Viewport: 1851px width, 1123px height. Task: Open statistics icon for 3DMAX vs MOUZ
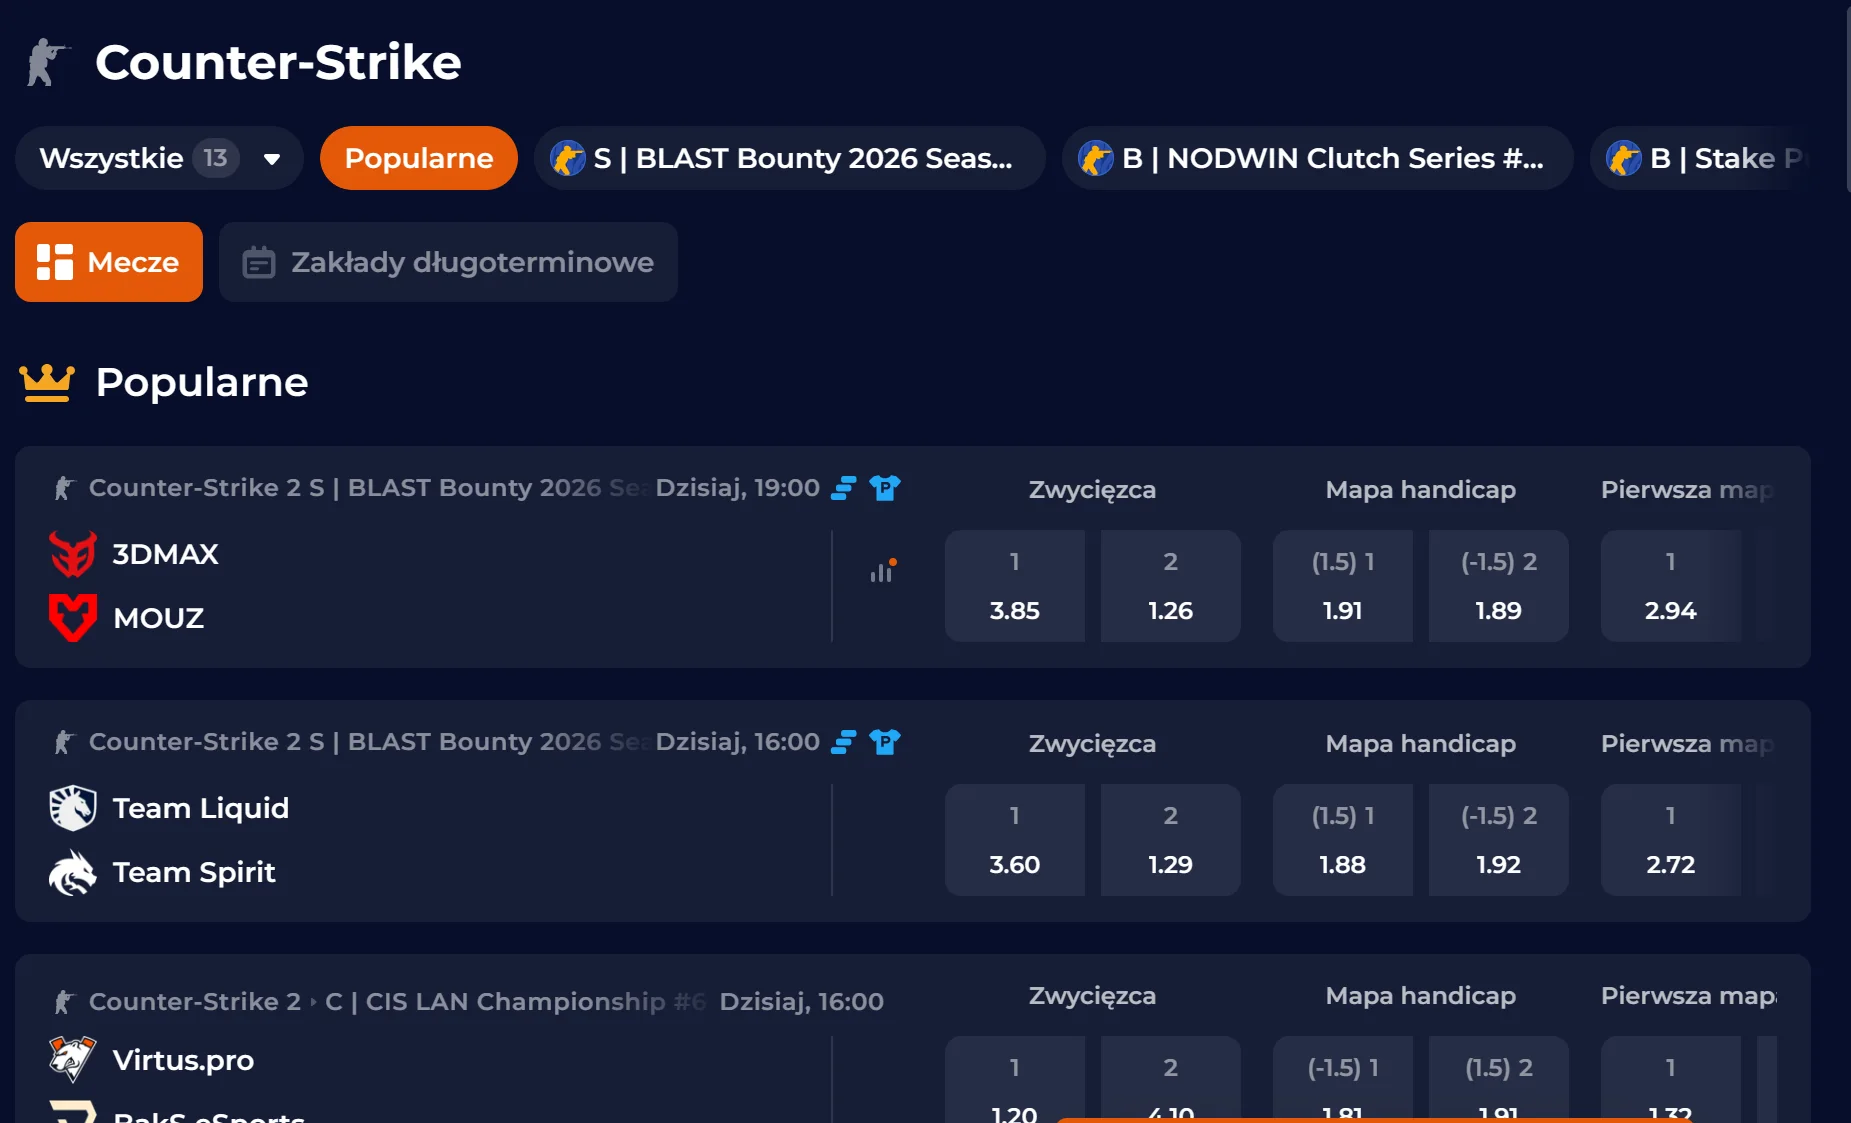(882, 570)
